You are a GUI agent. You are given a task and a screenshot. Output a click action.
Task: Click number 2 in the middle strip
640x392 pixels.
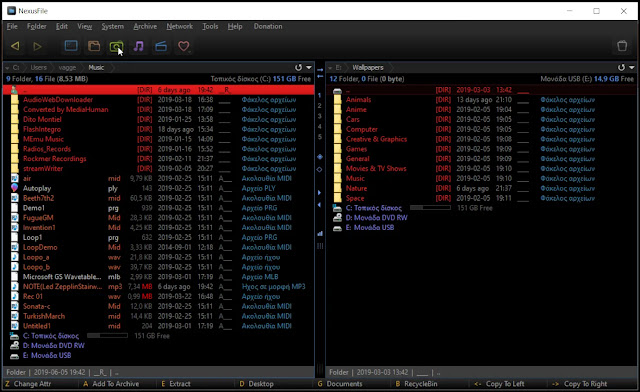[320, 106]
